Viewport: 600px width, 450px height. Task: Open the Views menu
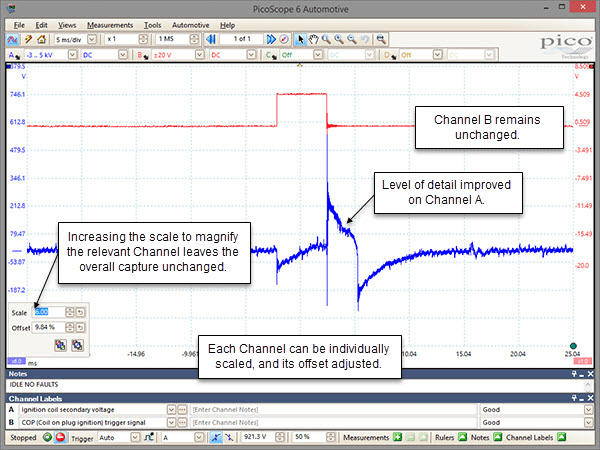click(67, 25)
